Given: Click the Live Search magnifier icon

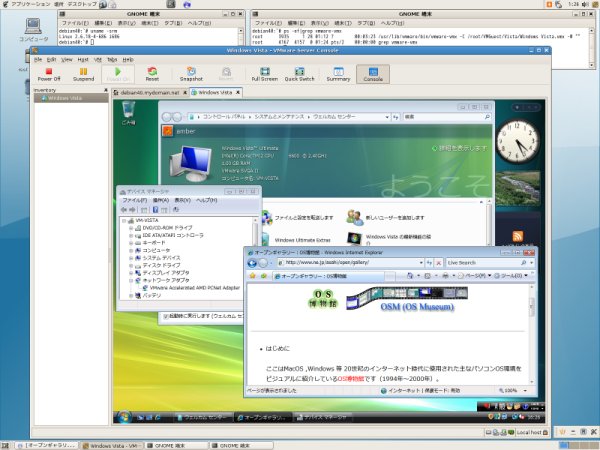Looking at the screenshot, I should click(523, 263).
